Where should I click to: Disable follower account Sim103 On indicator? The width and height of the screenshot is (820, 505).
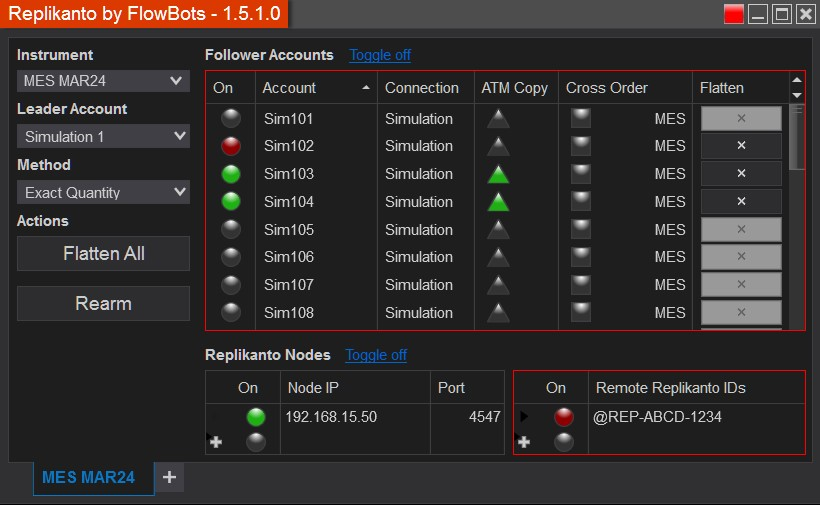coord(231,174)
